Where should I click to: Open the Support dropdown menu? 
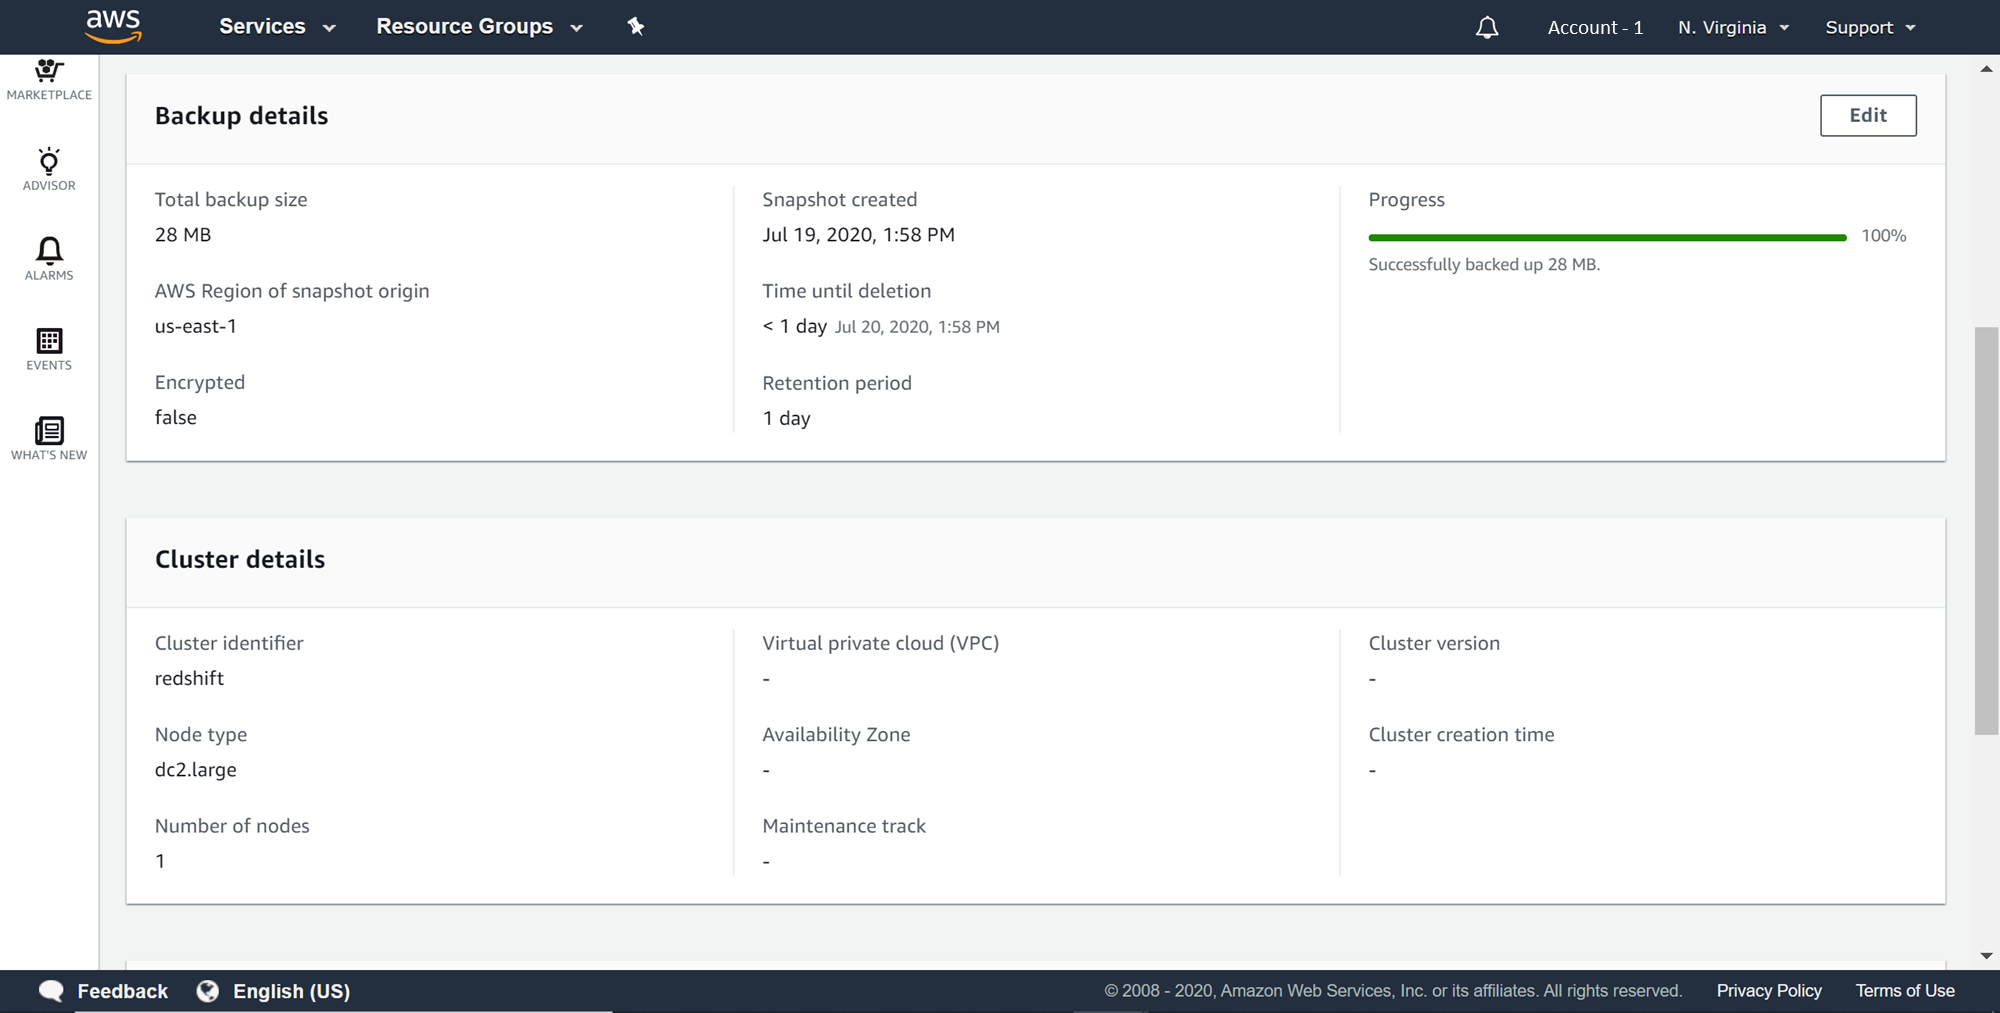(x=1870, y=27)
